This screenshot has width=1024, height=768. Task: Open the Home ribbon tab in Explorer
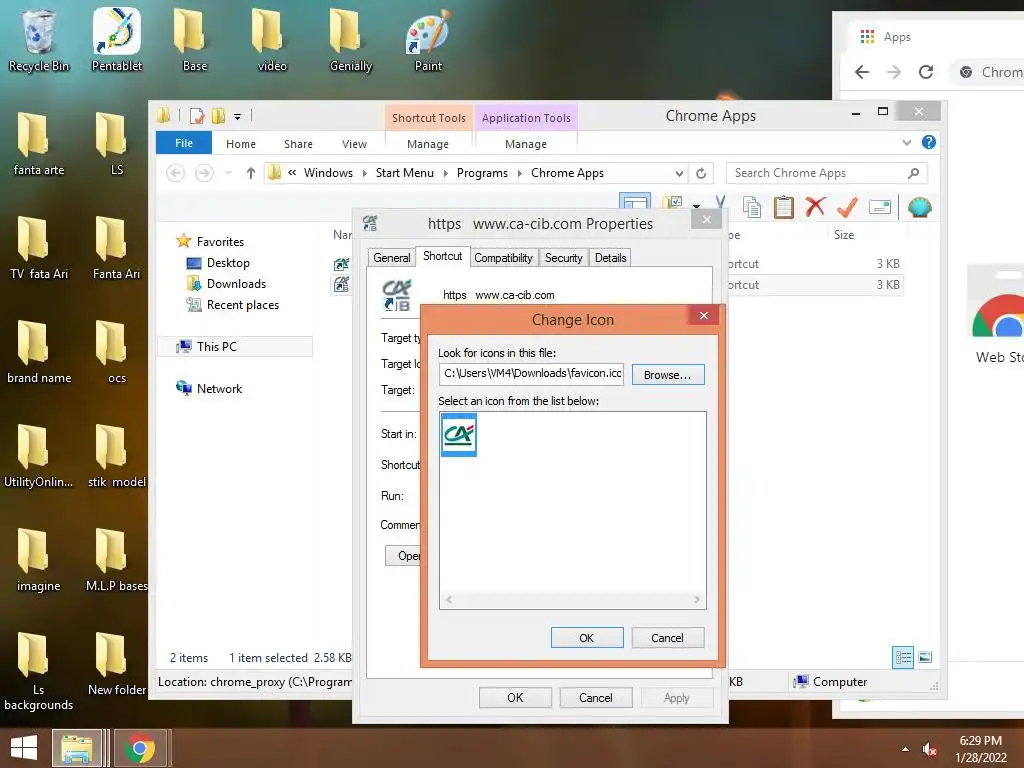click(x=241, y=144)
